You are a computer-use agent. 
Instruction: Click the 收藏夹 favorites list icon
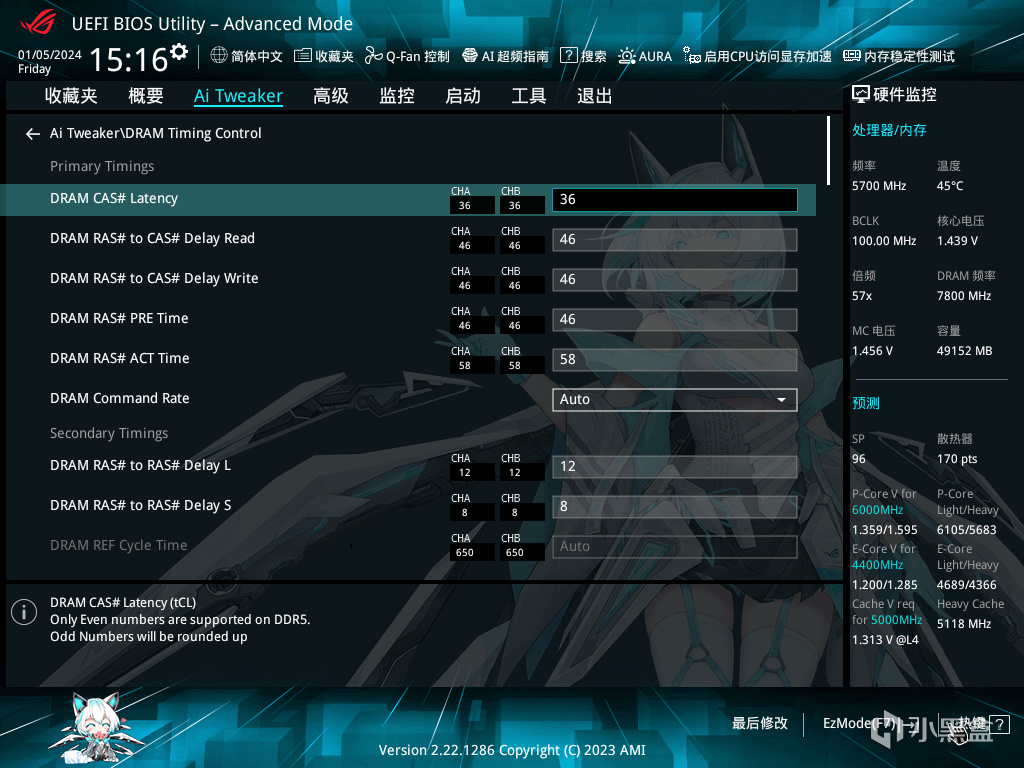coord(302,56)
